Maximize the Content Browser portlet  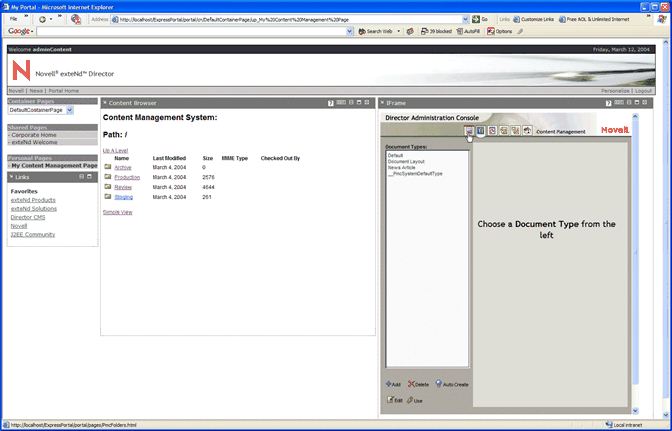(359, 103)
